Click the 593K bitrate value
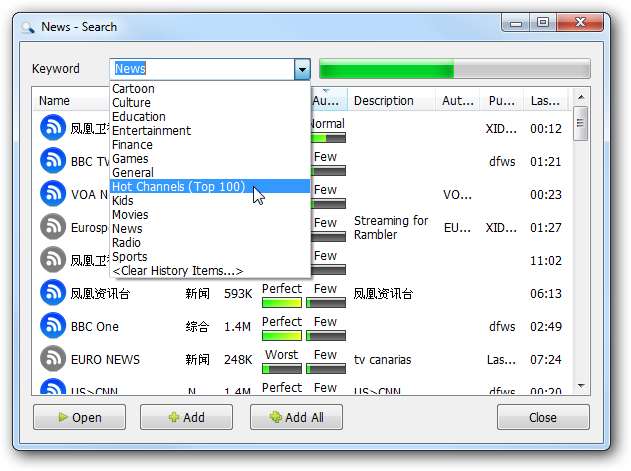The height and width of the screenshot is (471, 631). pyautogui.click(x=238, y=293)
